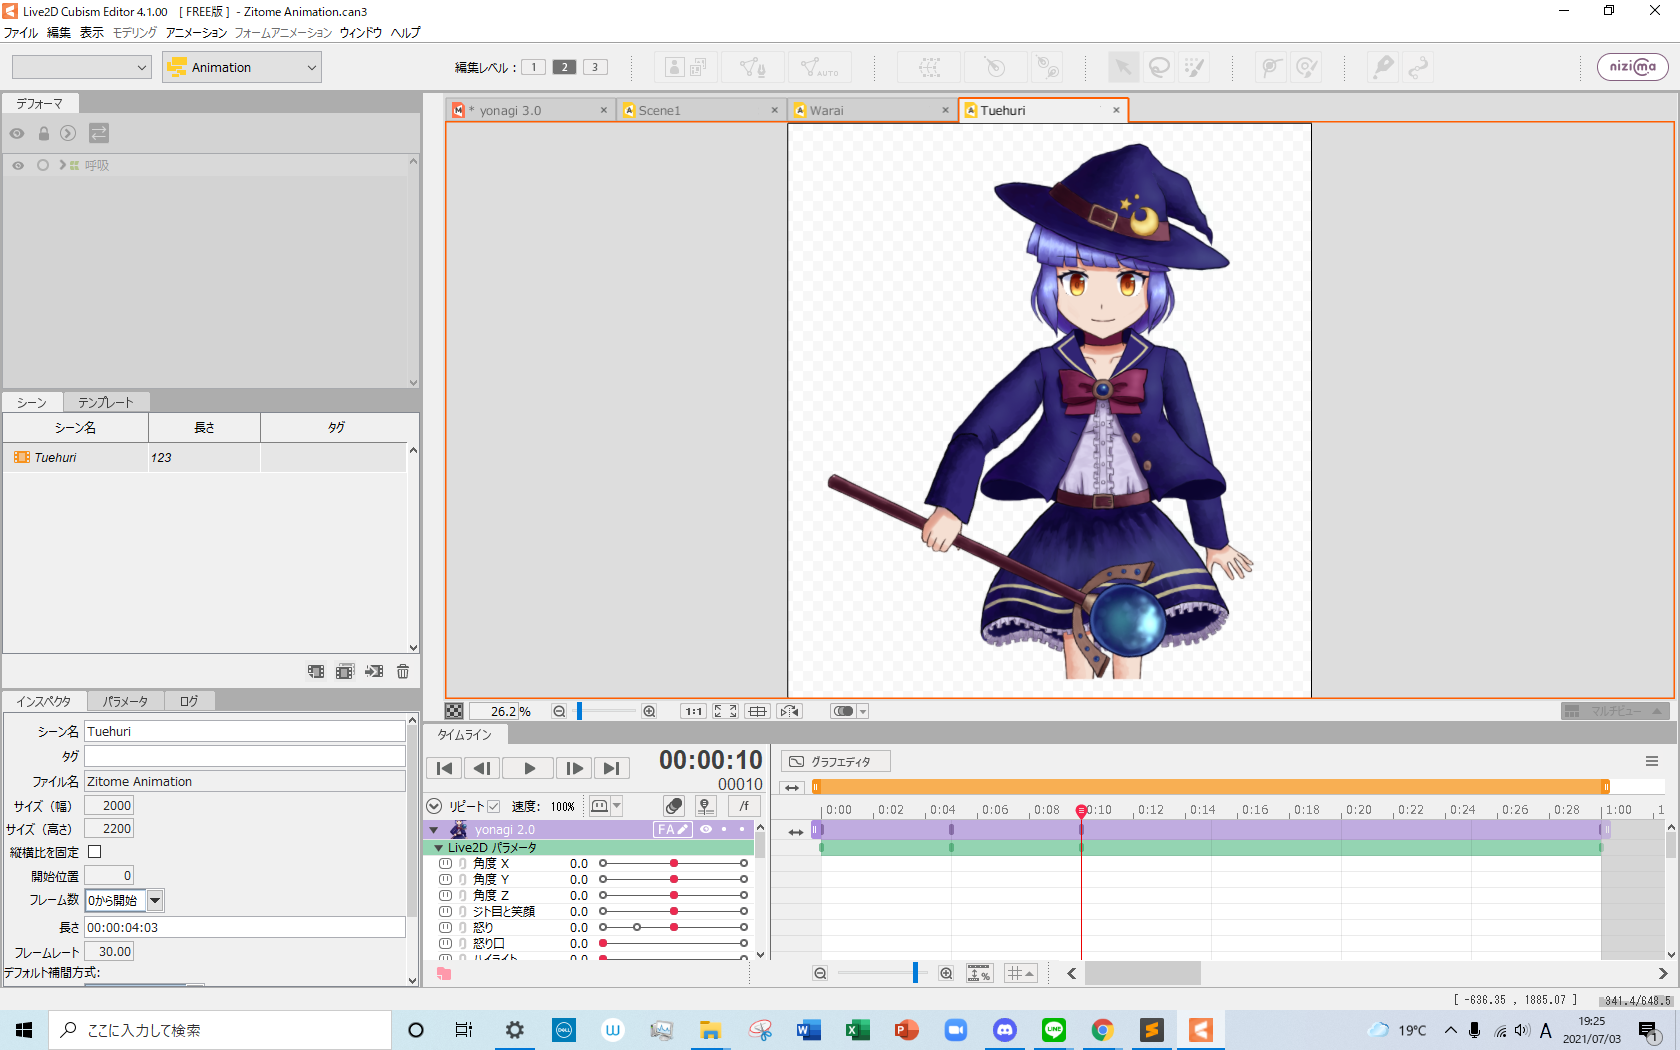Open the display toggle dropdown arrow below canvas
Image resolution: width=1680 pixels, height=1050 pixels.
pyautogui.click(x=863, y=711)
